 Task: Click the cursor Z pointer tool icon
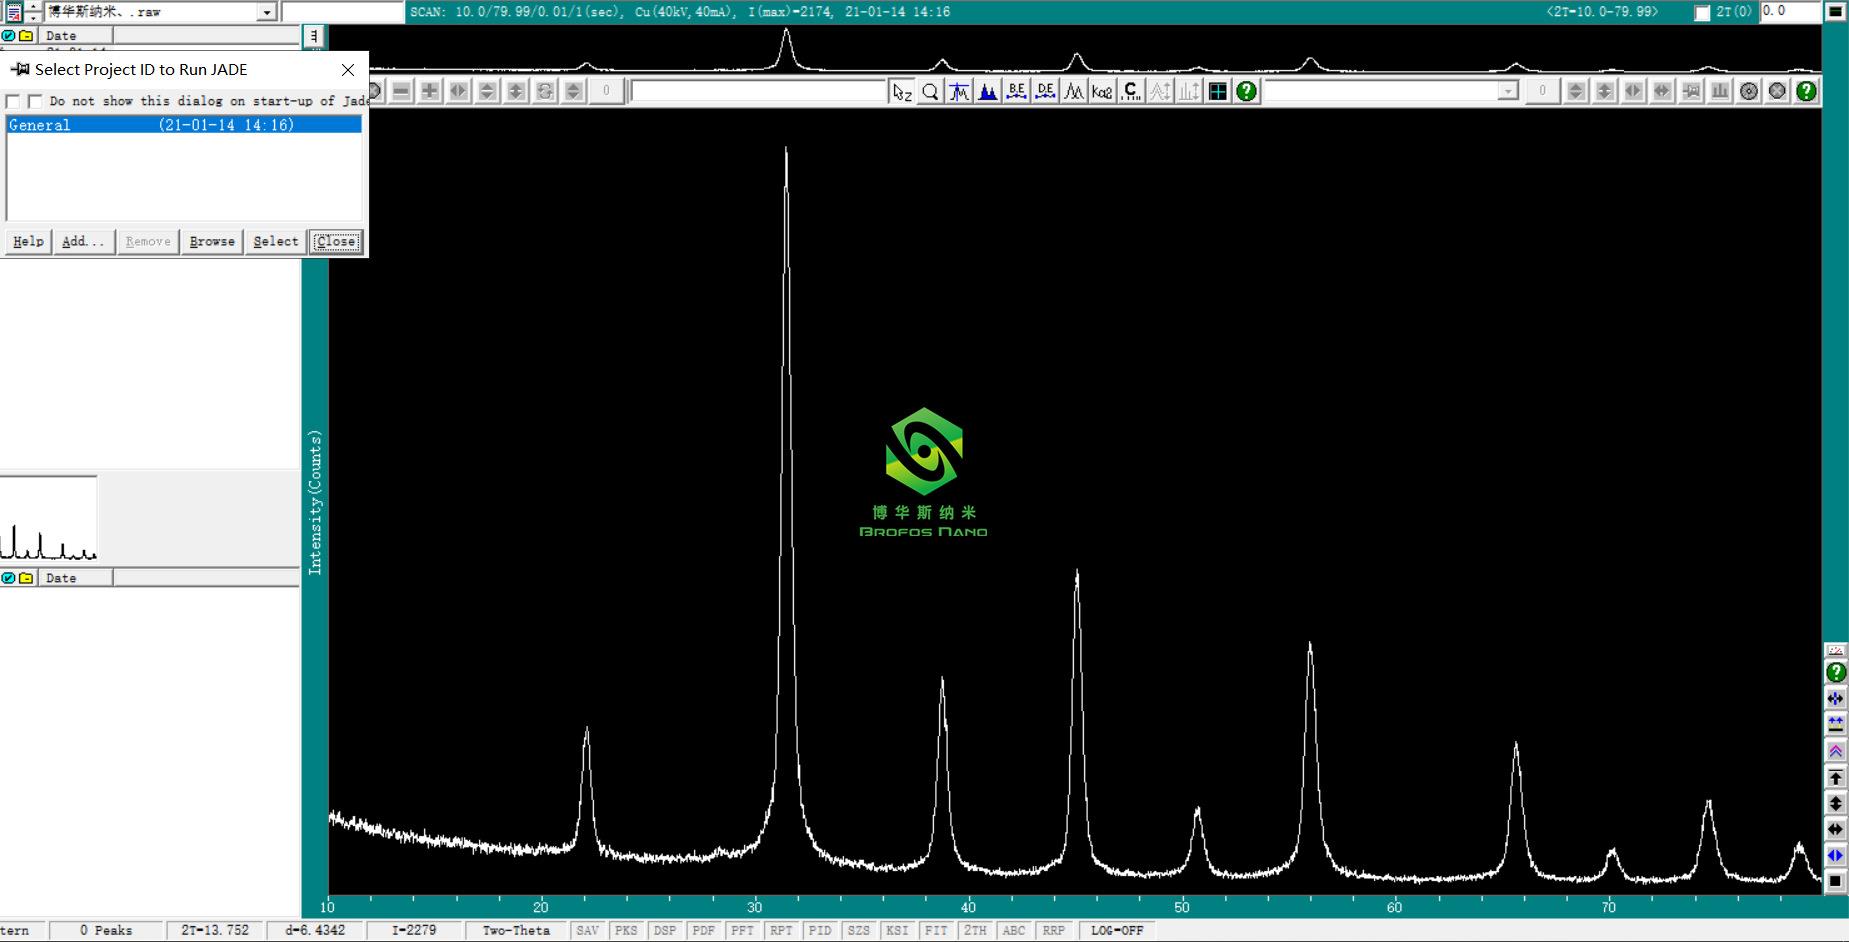click(x=902, y=92)
